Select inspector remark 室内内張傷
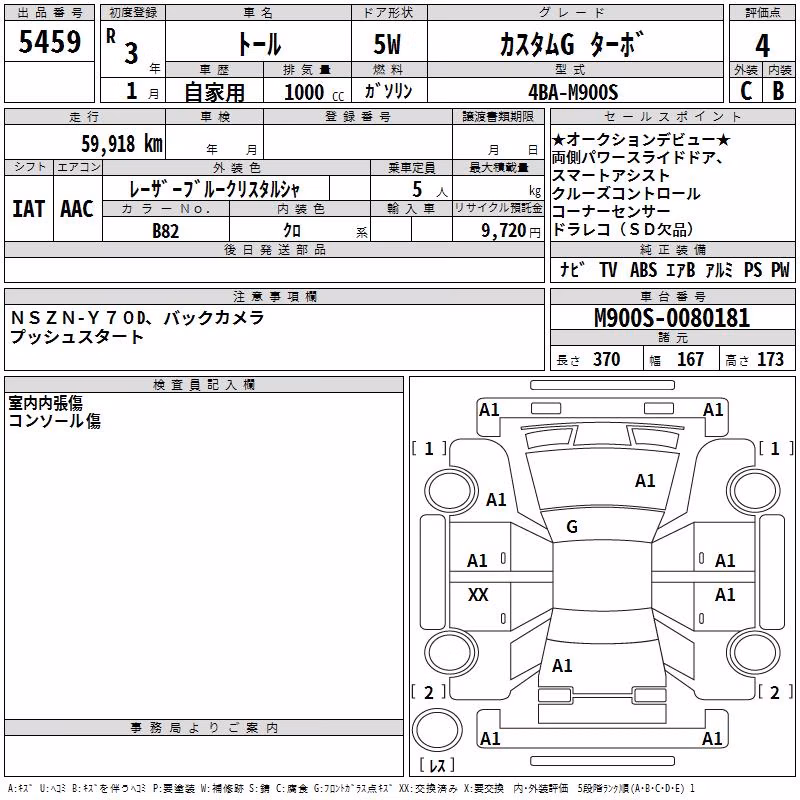 [45, 403]
